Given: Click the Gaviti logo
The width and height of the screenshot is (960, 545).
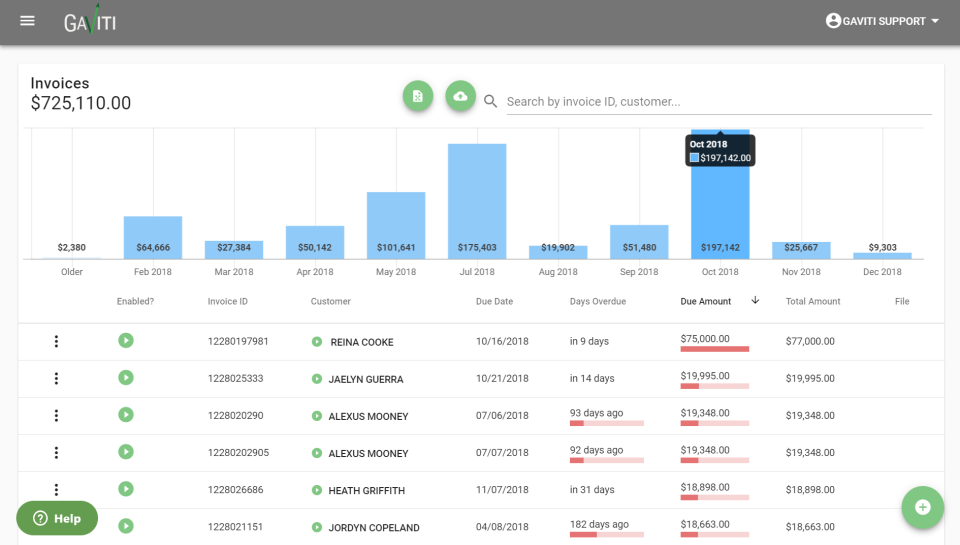Looking at the screenshot, I should [x=90, y=21].
